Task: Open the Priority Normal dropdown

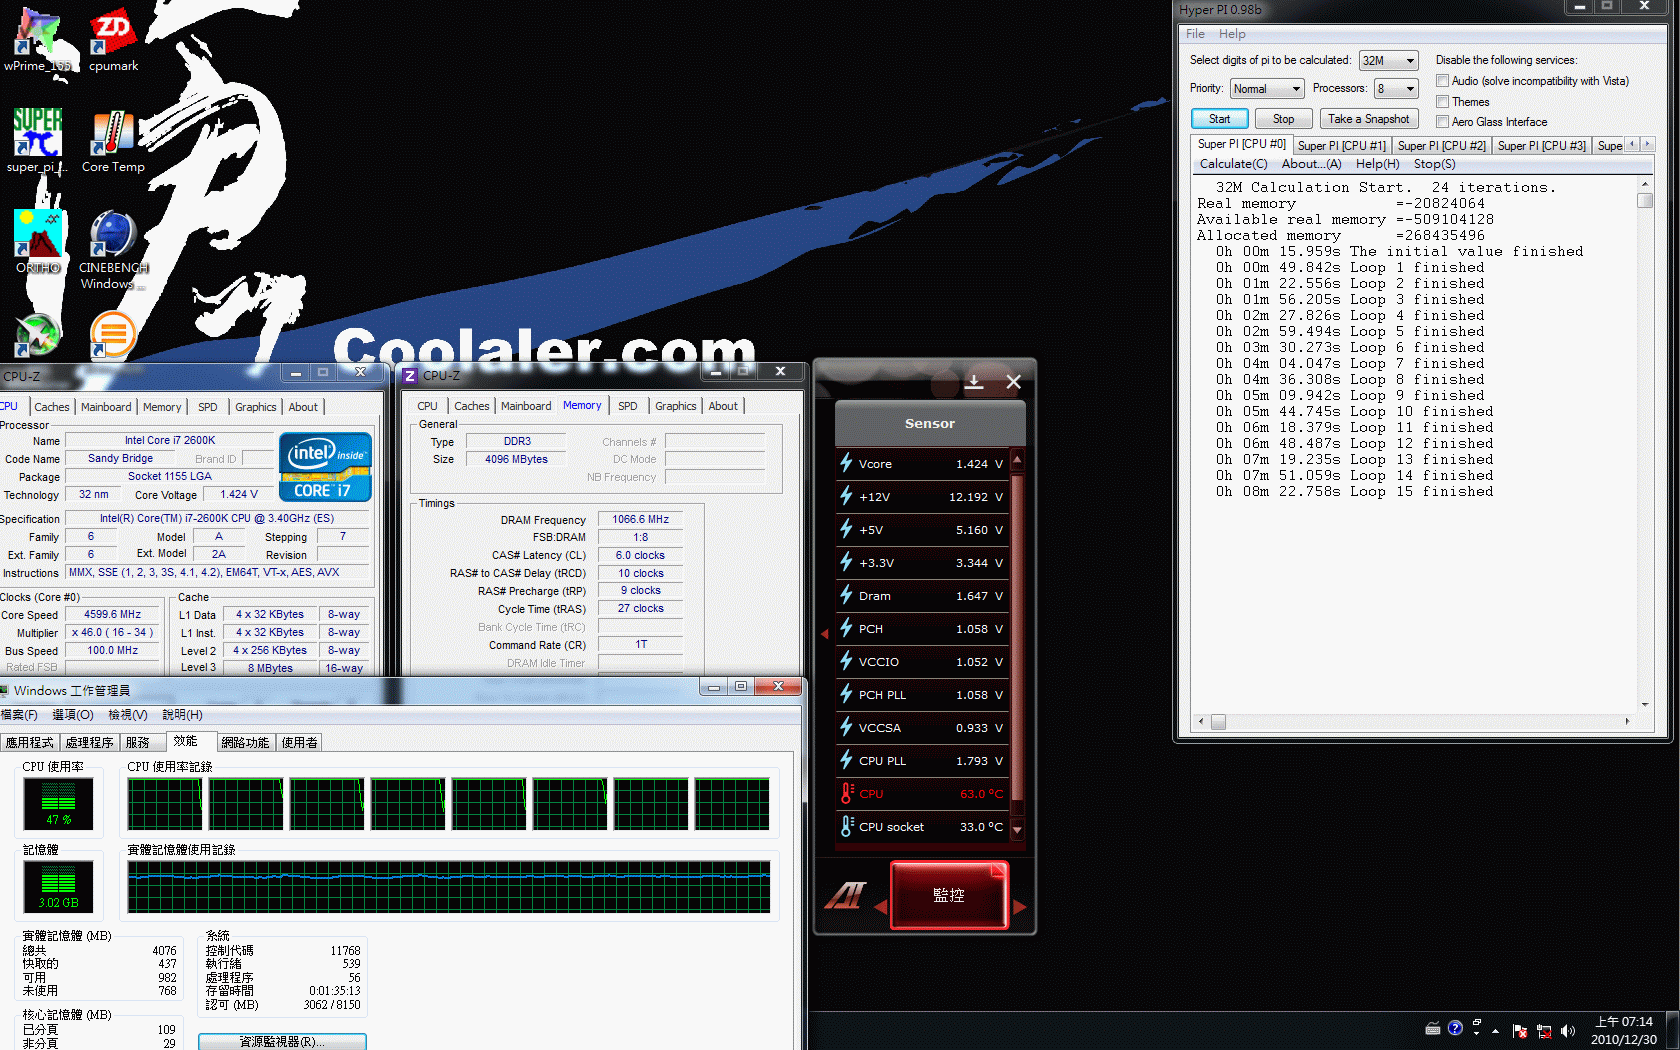Action: click(1267, 89)
